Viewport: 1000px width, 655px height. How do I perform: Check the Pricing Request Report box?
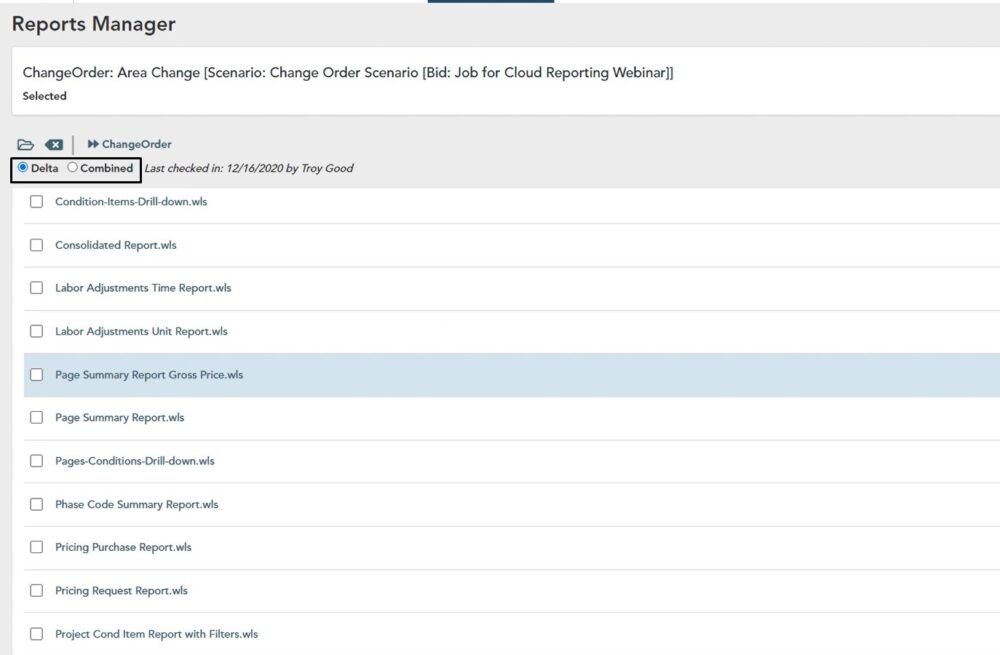[36, 591]
